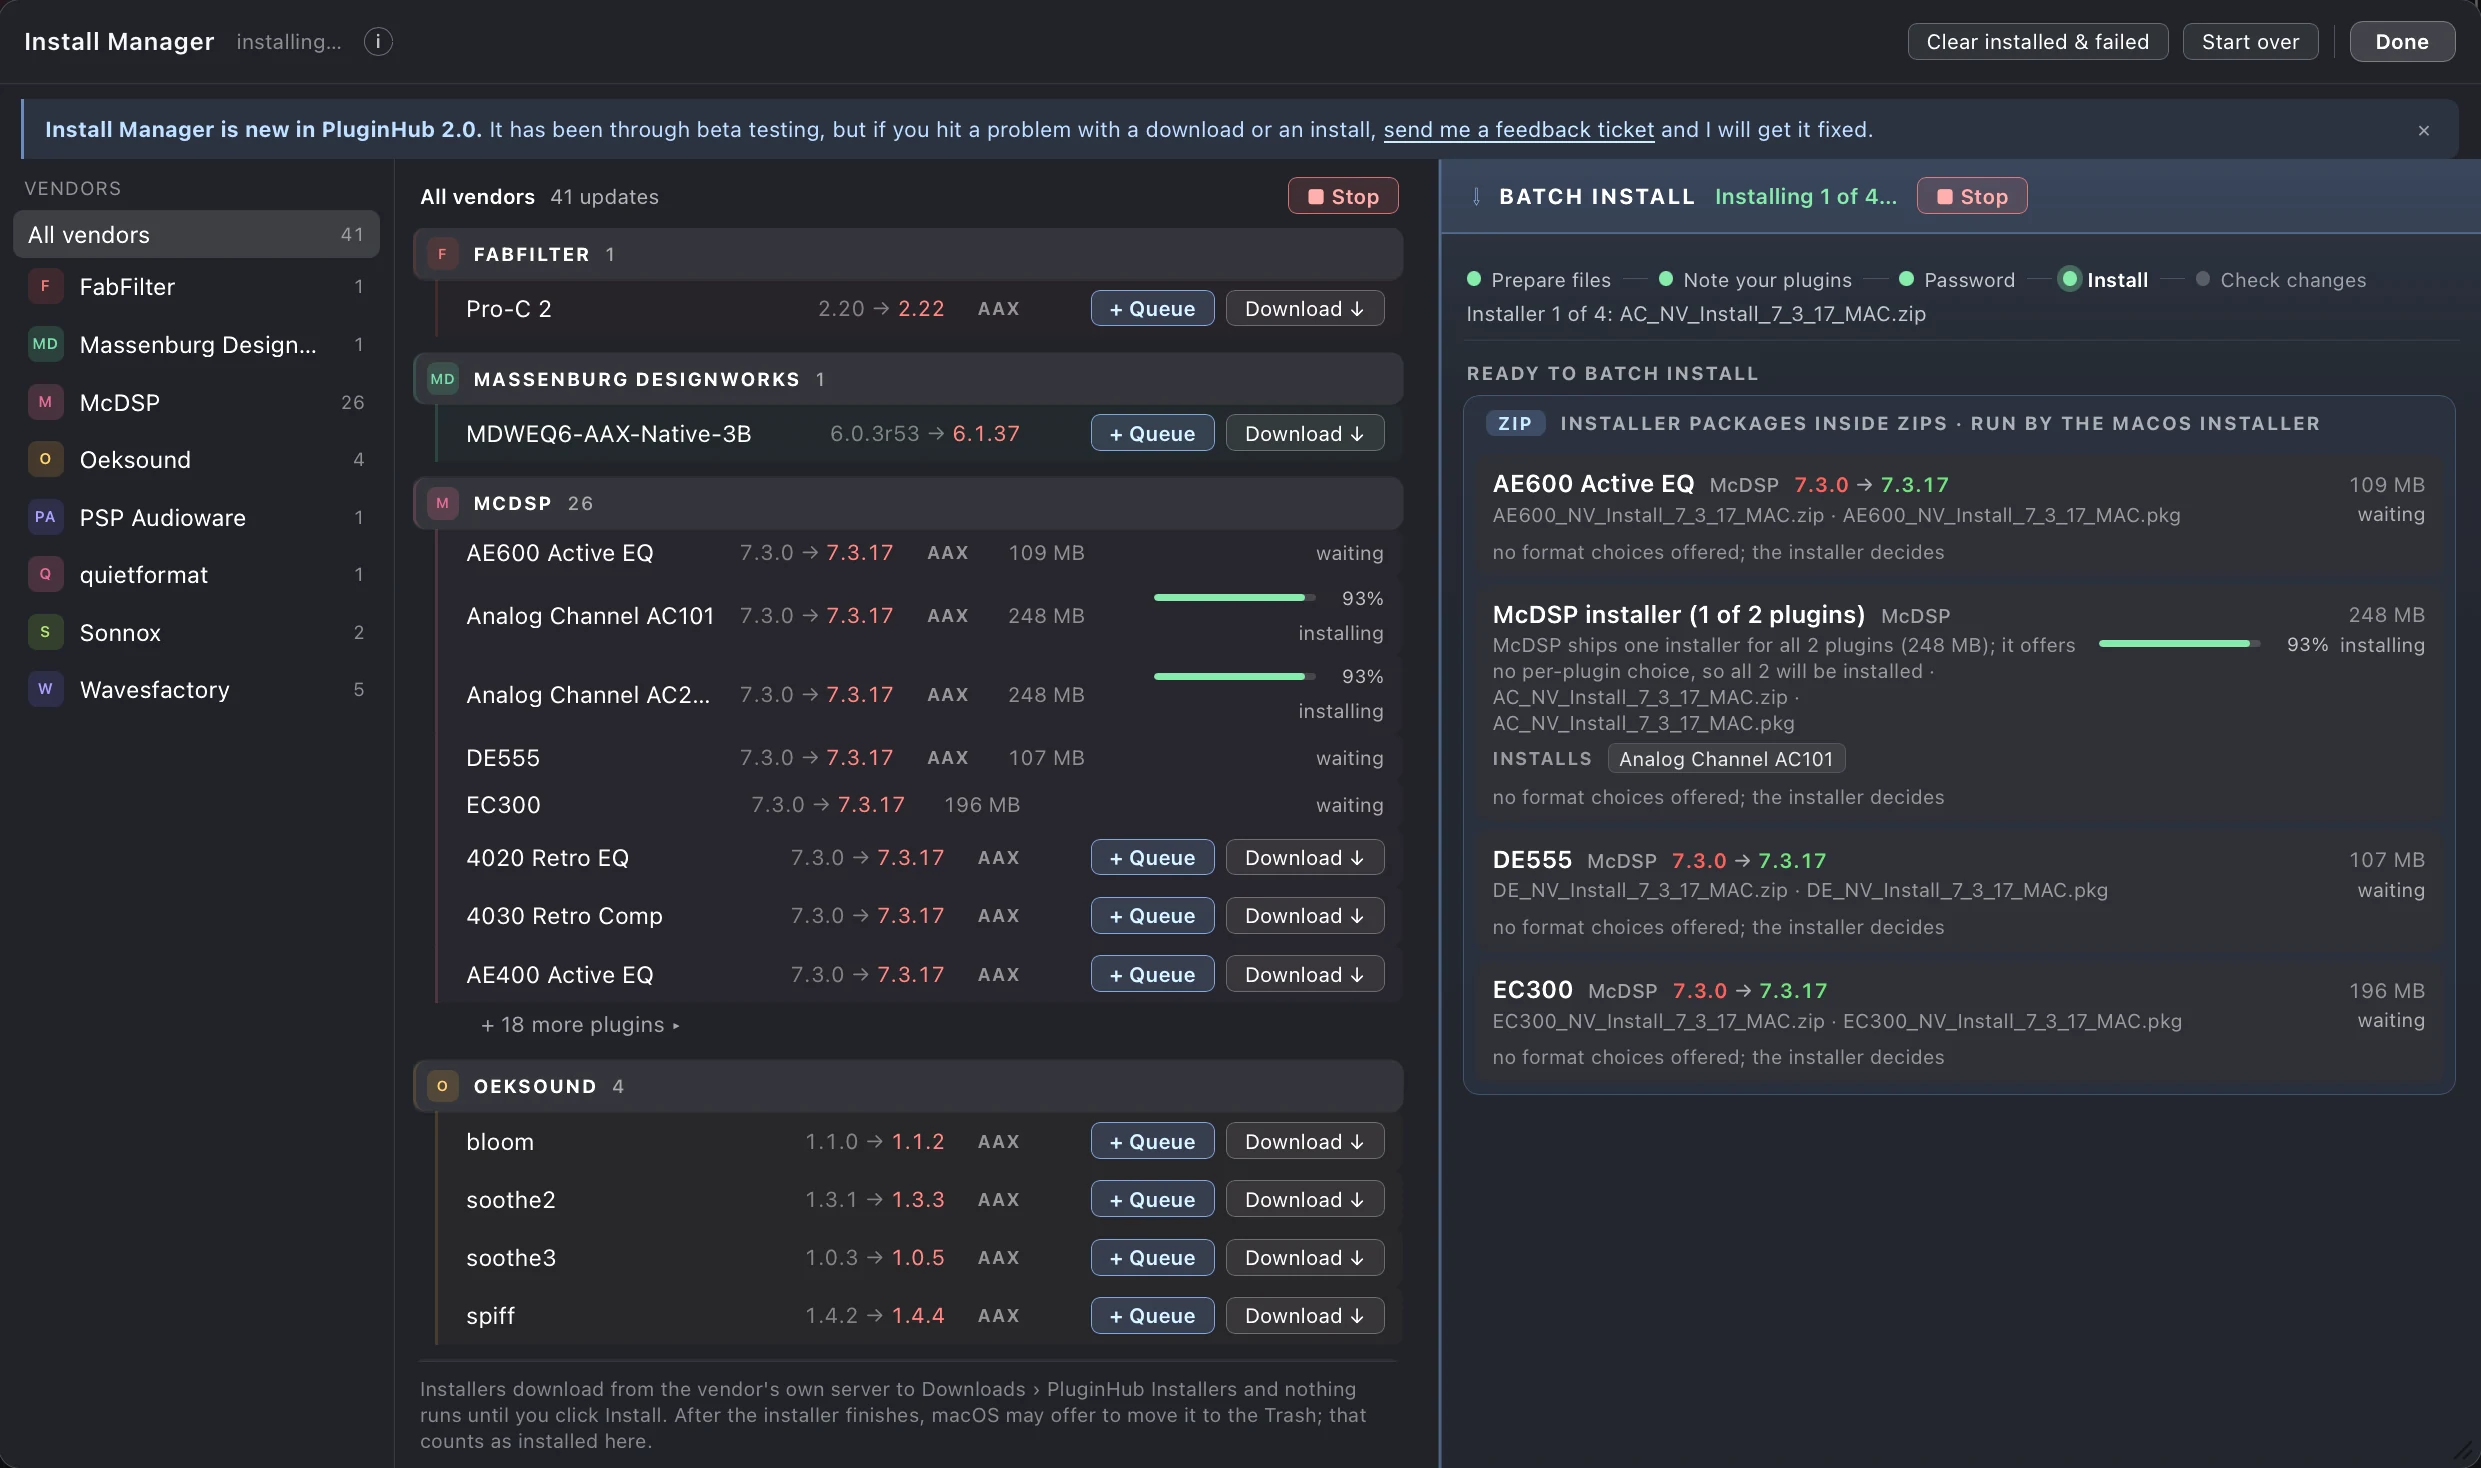Image resolution: width=2481 pixels, height=1468 pixels.
Task: Download the bloom update
Action: click(1305, 1142)
